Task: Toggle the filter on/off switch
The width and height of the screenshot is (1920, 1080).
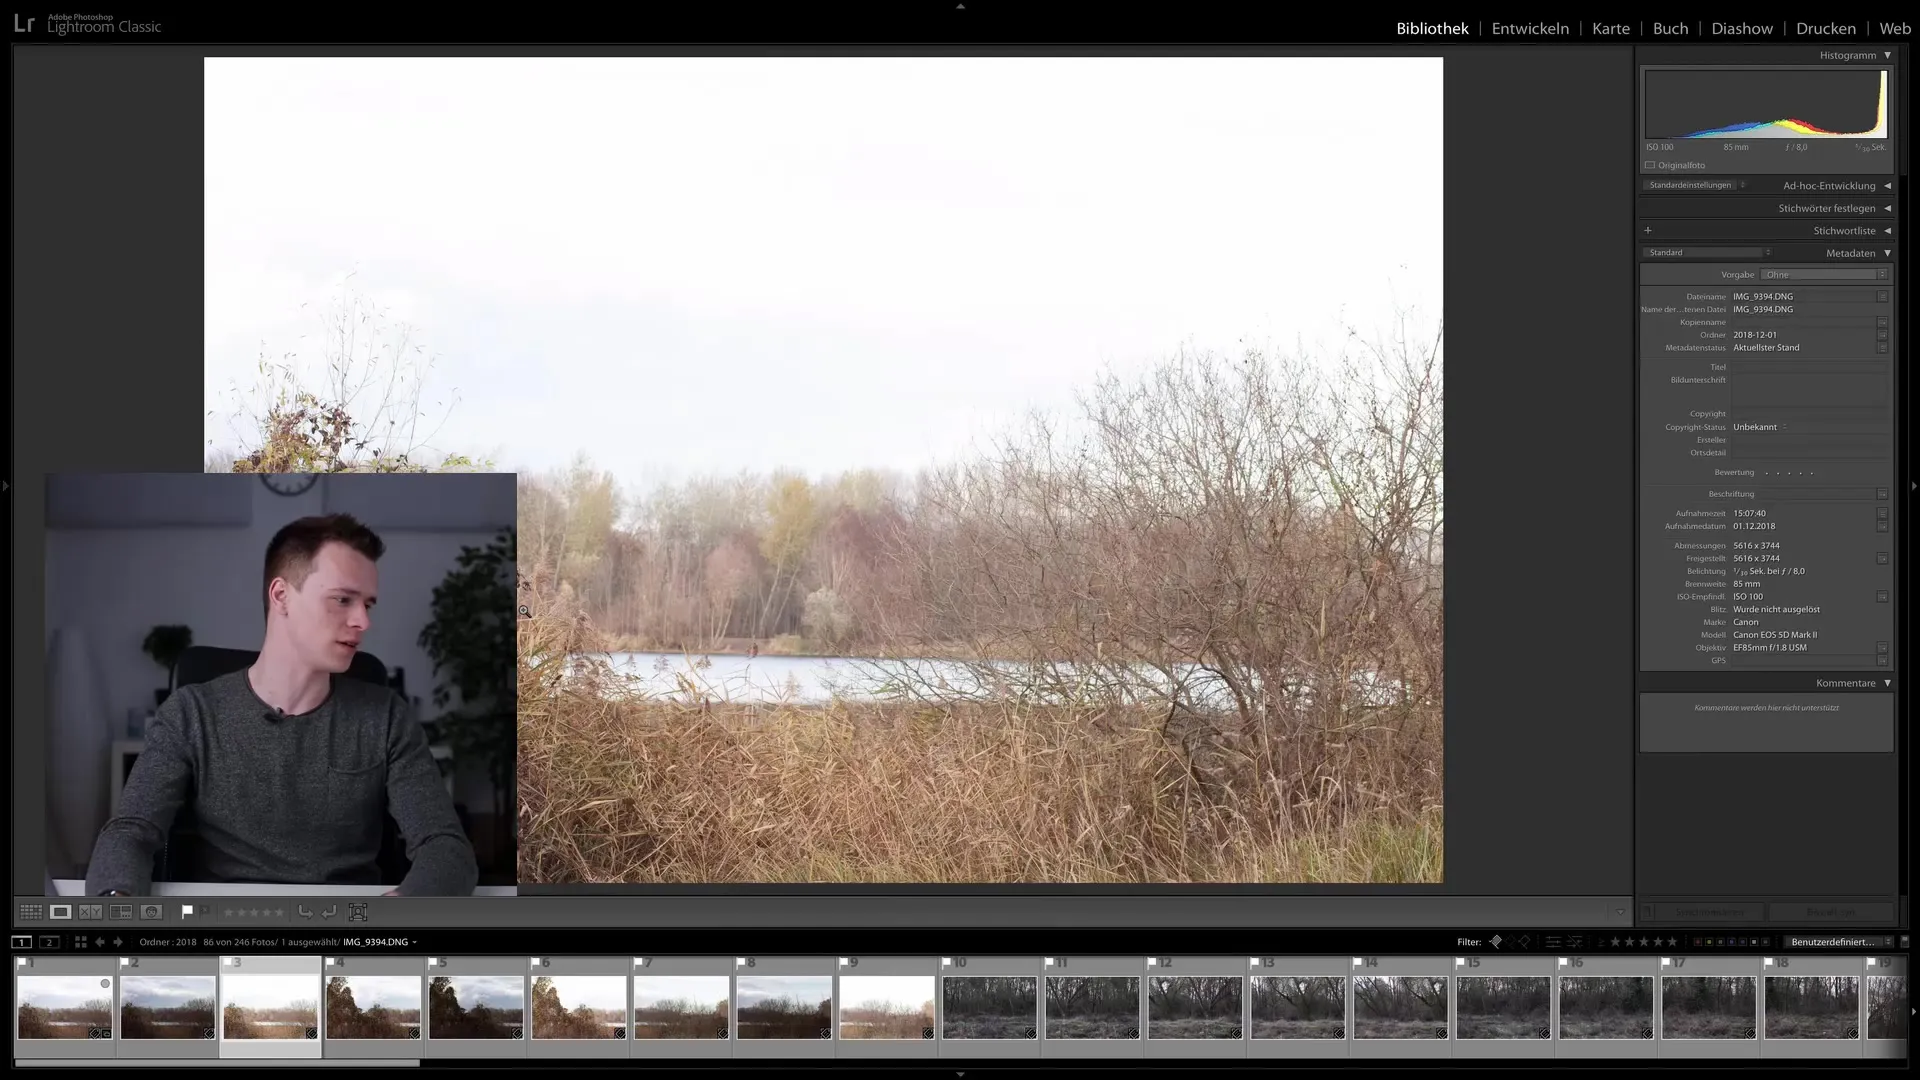Action: pyautogui.click(x=1904, y=942)
